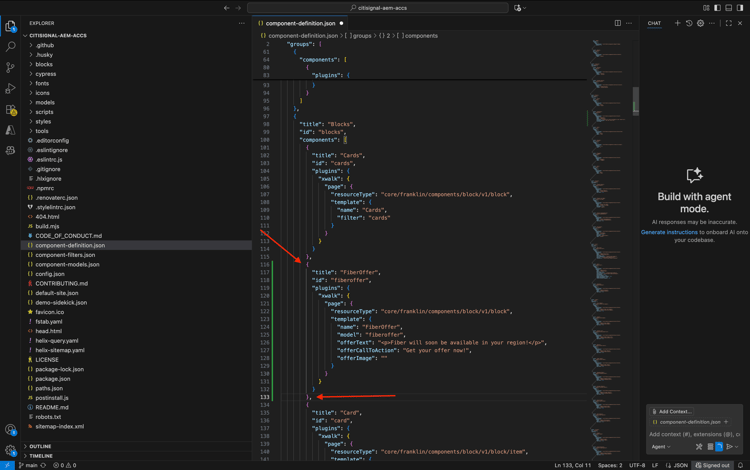Expand the blocks folder
The height and width of the screenshot is (470, 750).
44,64
